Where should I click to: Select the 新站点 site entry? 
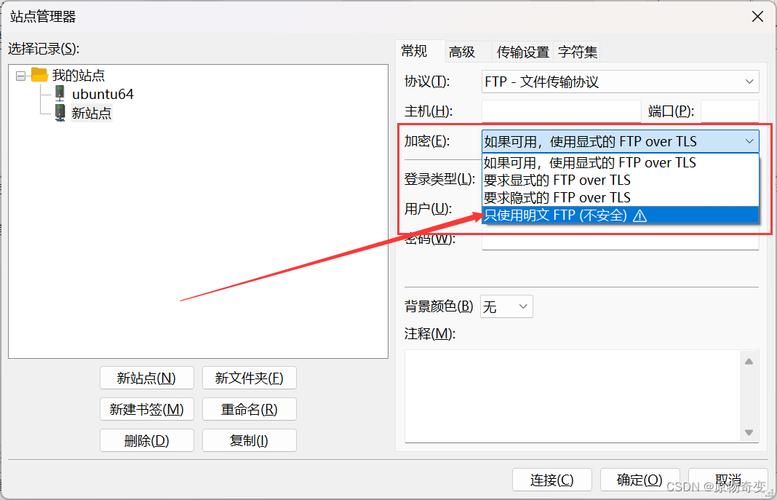[91, 113]
